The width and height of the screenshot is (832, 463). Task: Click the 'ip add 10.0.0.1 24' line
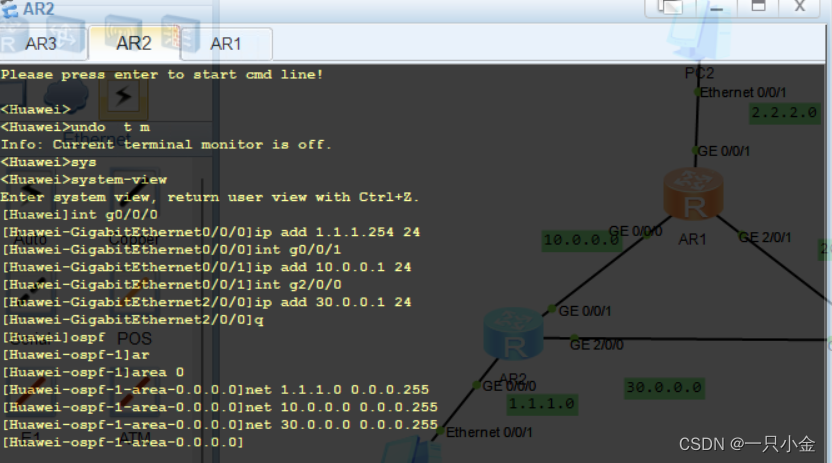point(207,267)
